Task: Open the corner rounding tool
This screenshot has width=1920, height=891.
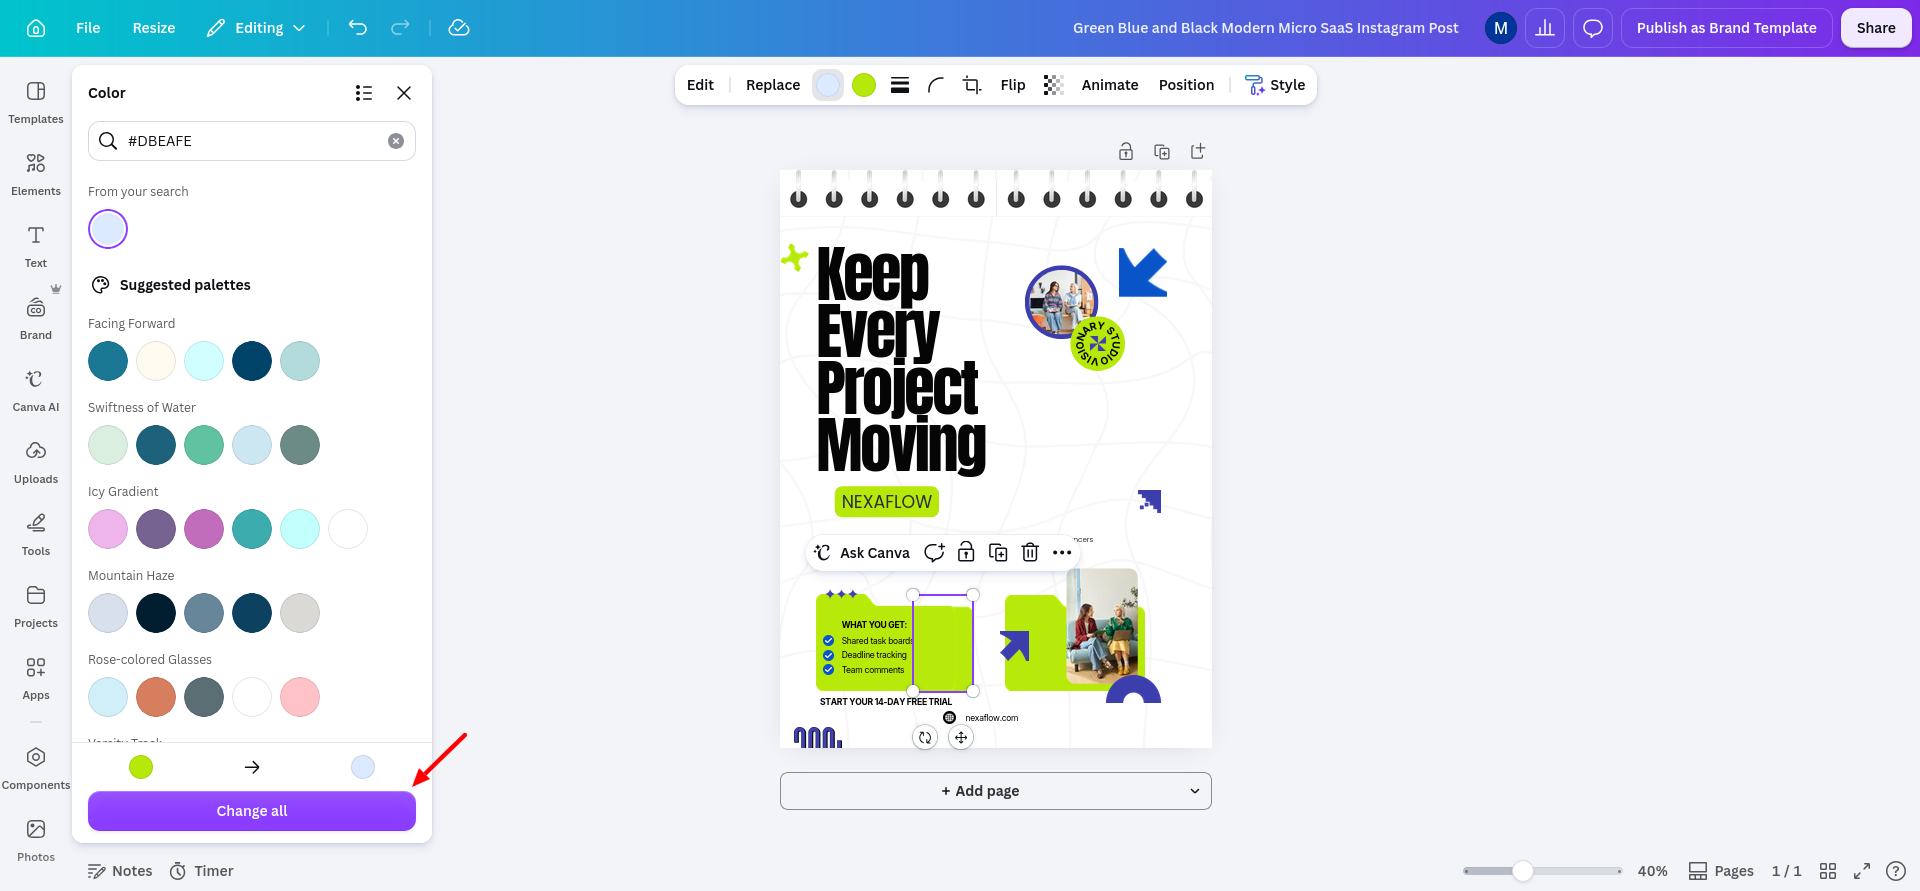Action: 936,85
